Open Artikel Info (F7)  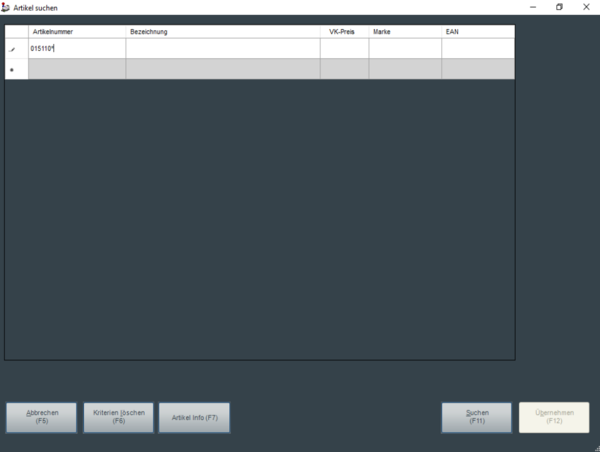coord(194,417)
